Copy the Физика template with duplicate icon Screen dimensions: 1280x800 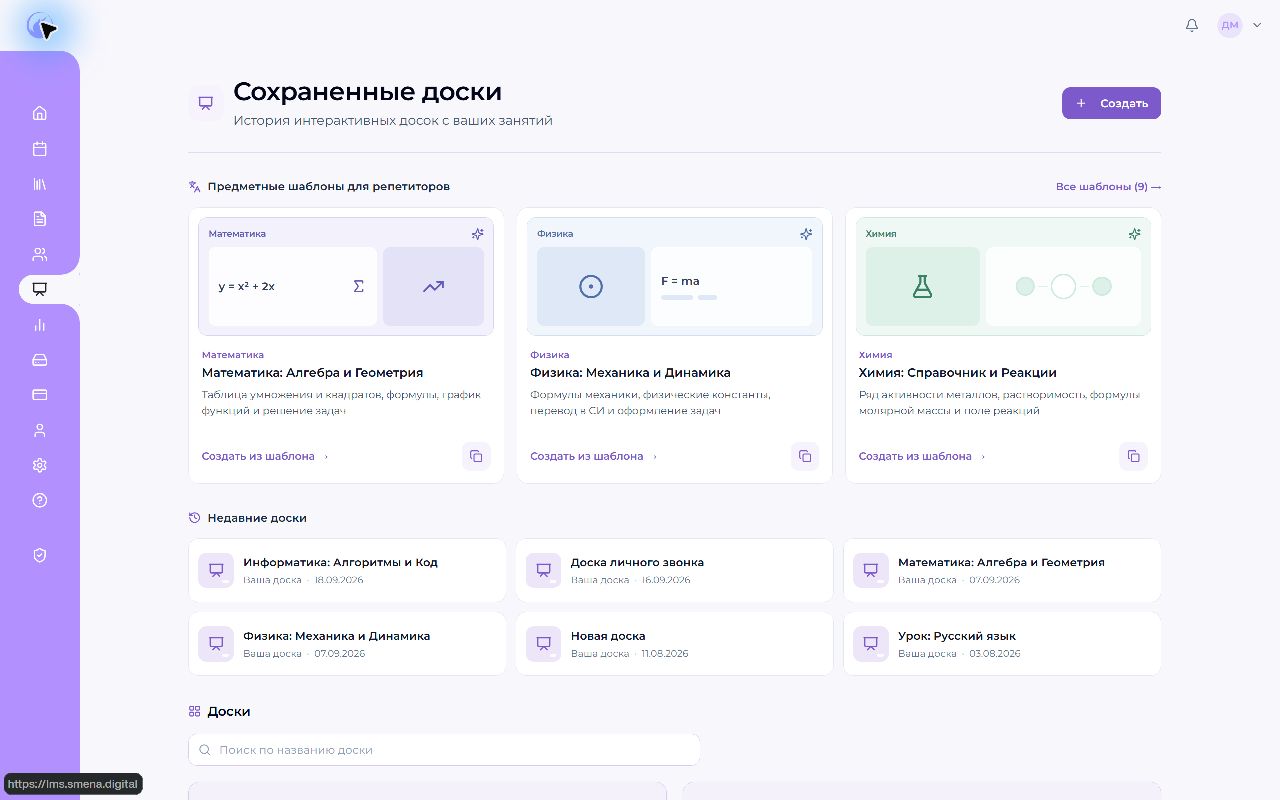pos(805,456)
